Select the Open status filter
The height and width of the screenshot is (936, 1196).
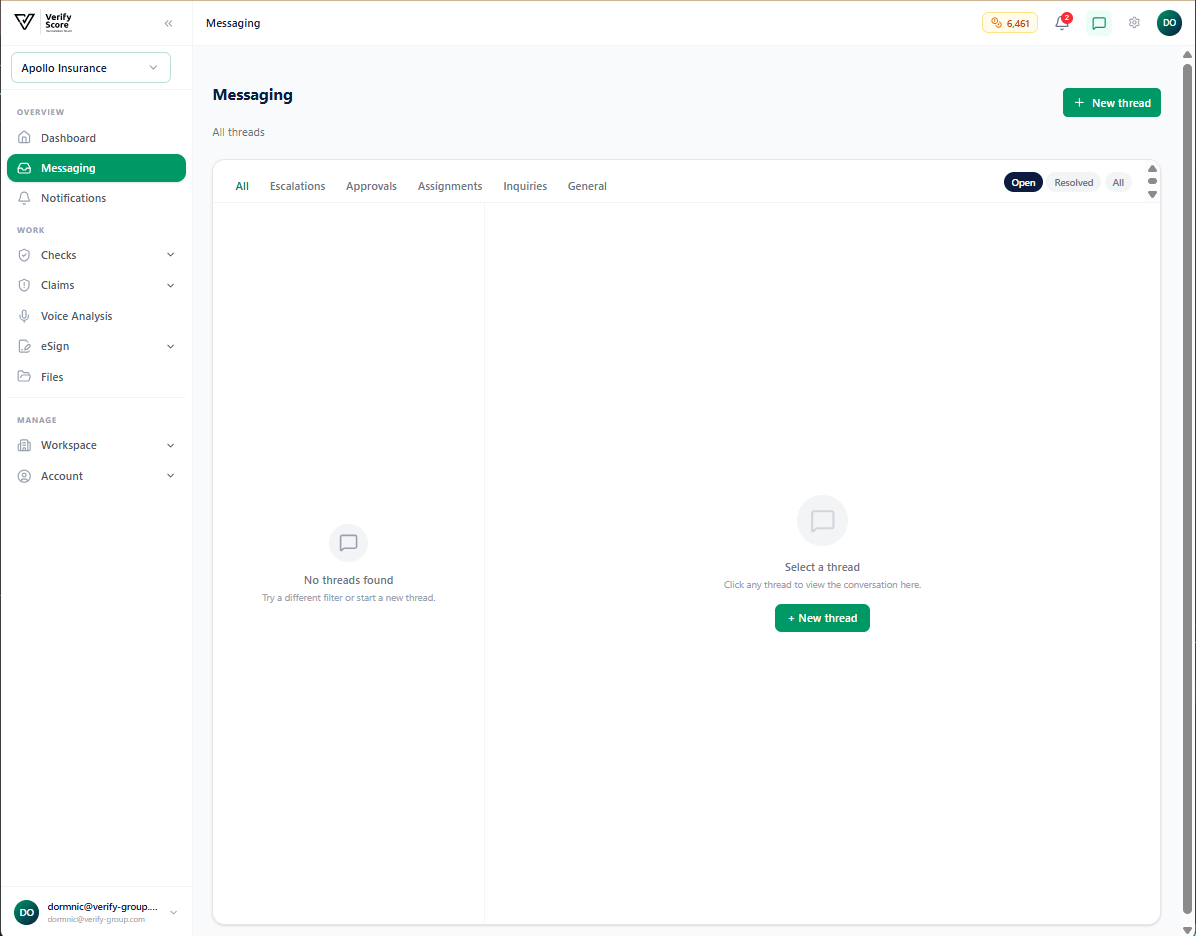(1023, 182)
